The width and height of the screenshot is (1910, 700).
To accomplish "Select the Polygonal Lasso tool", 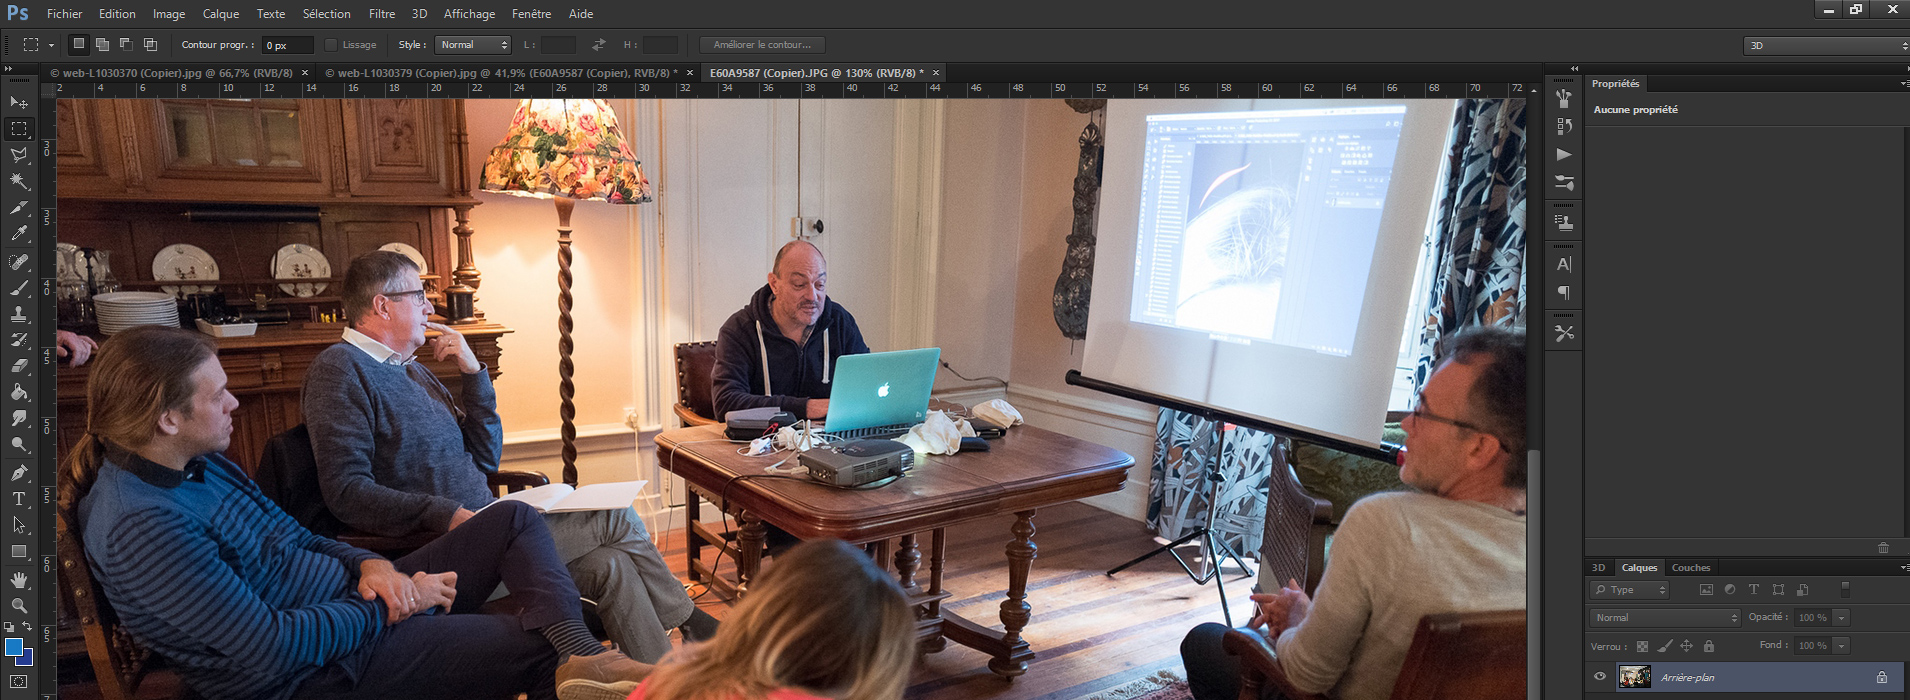I will click(x=19, y=155).
